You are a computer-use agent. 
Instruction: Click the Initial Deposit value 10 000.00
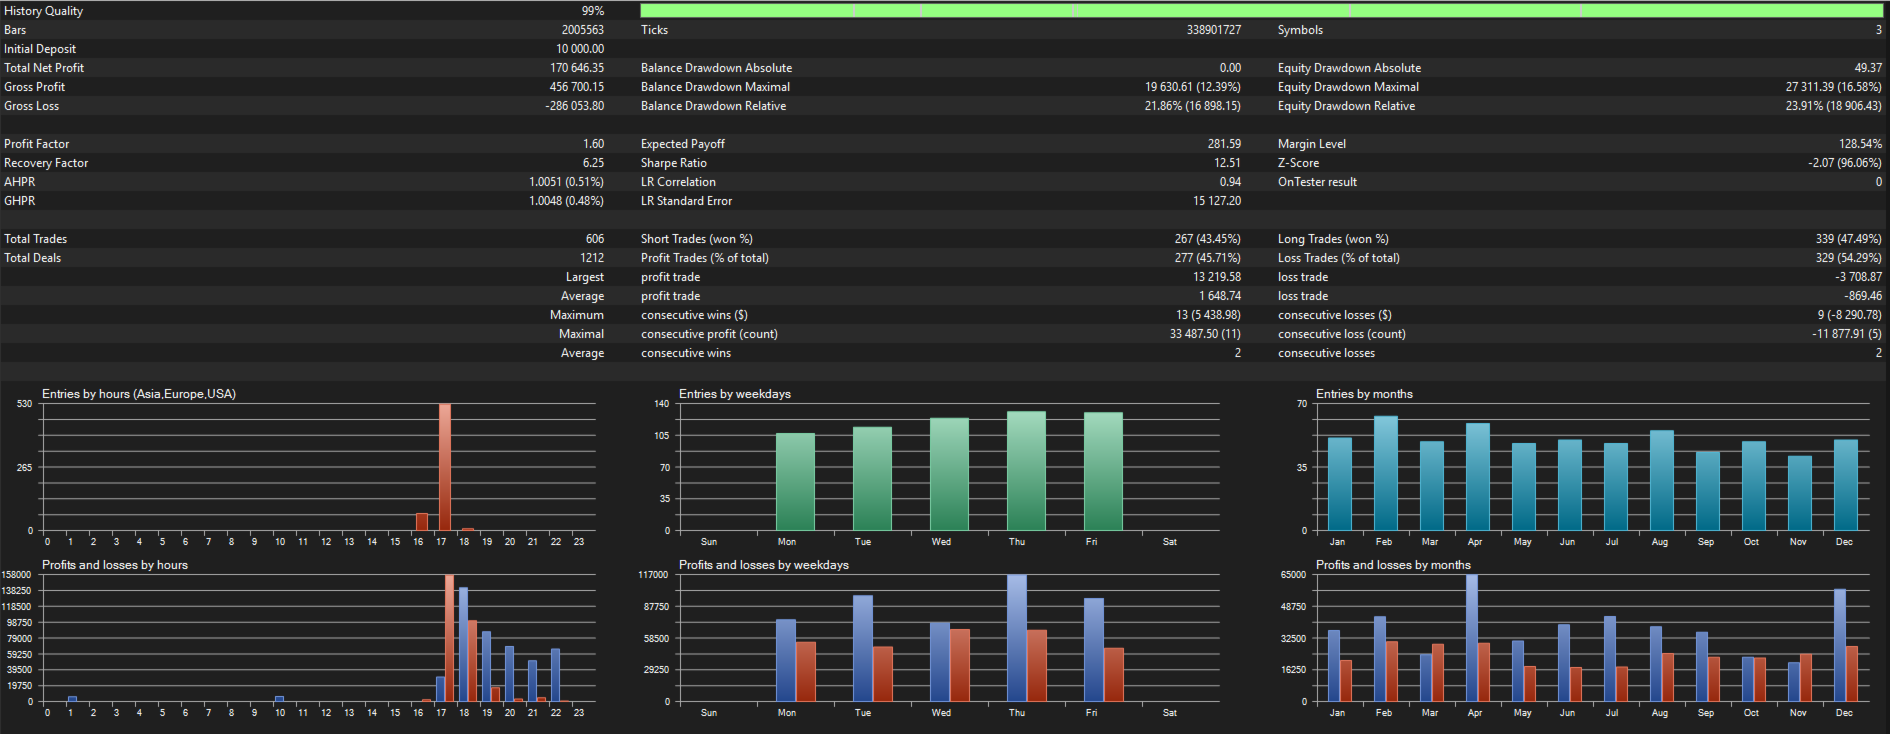click(x=580, y=49)
